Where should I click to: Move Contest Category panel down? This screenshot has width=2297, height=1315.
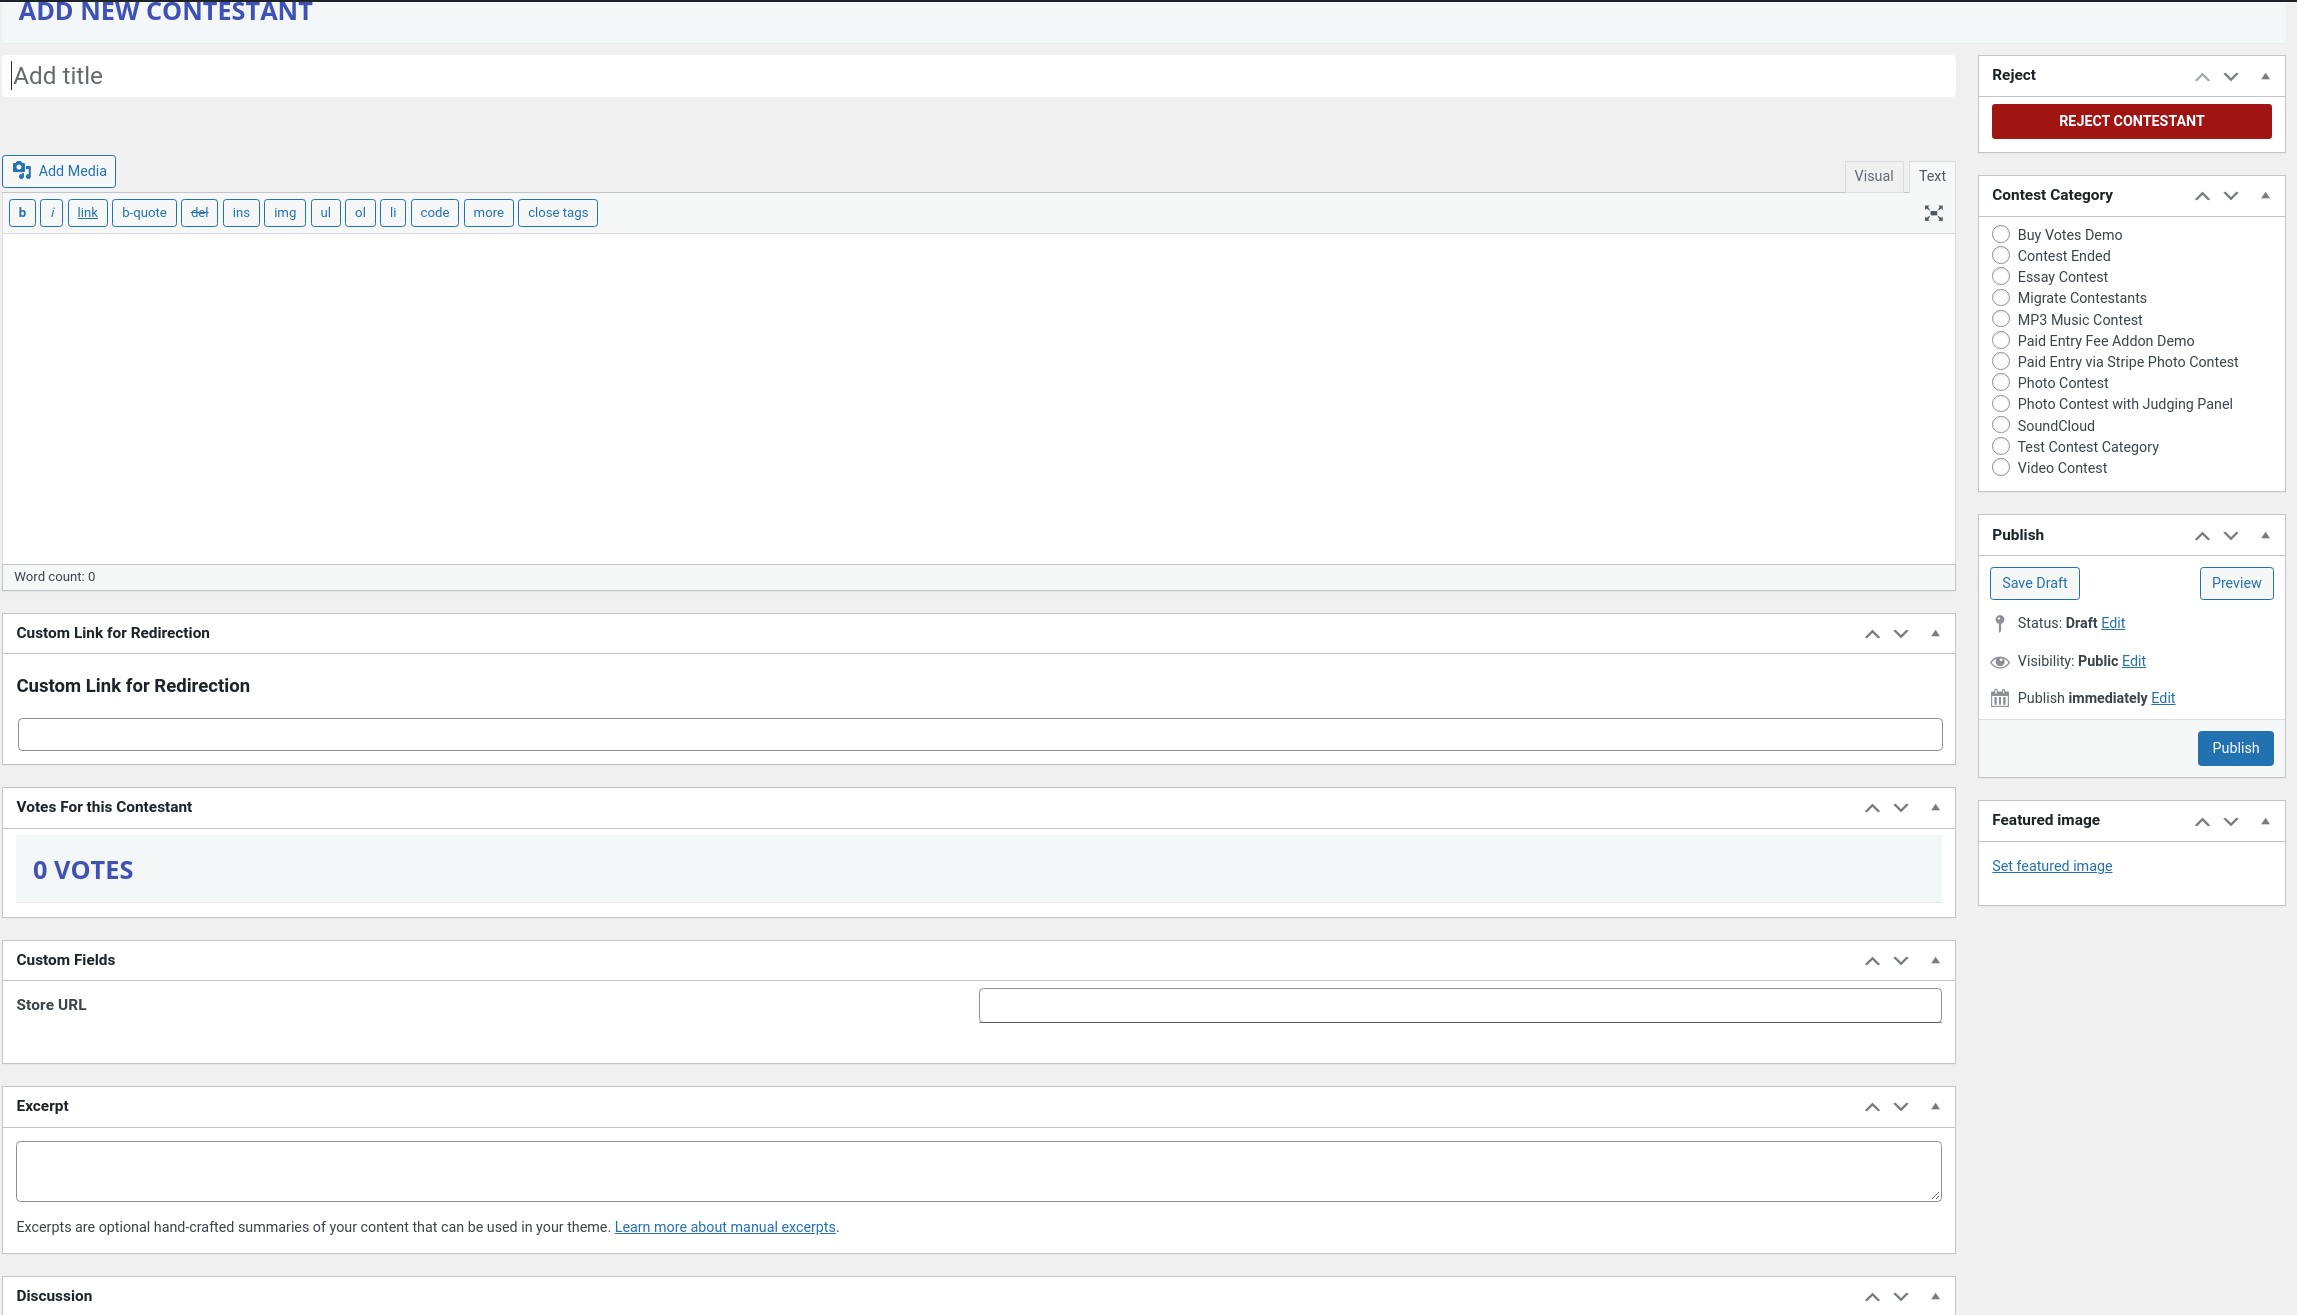coord(2231,196)
